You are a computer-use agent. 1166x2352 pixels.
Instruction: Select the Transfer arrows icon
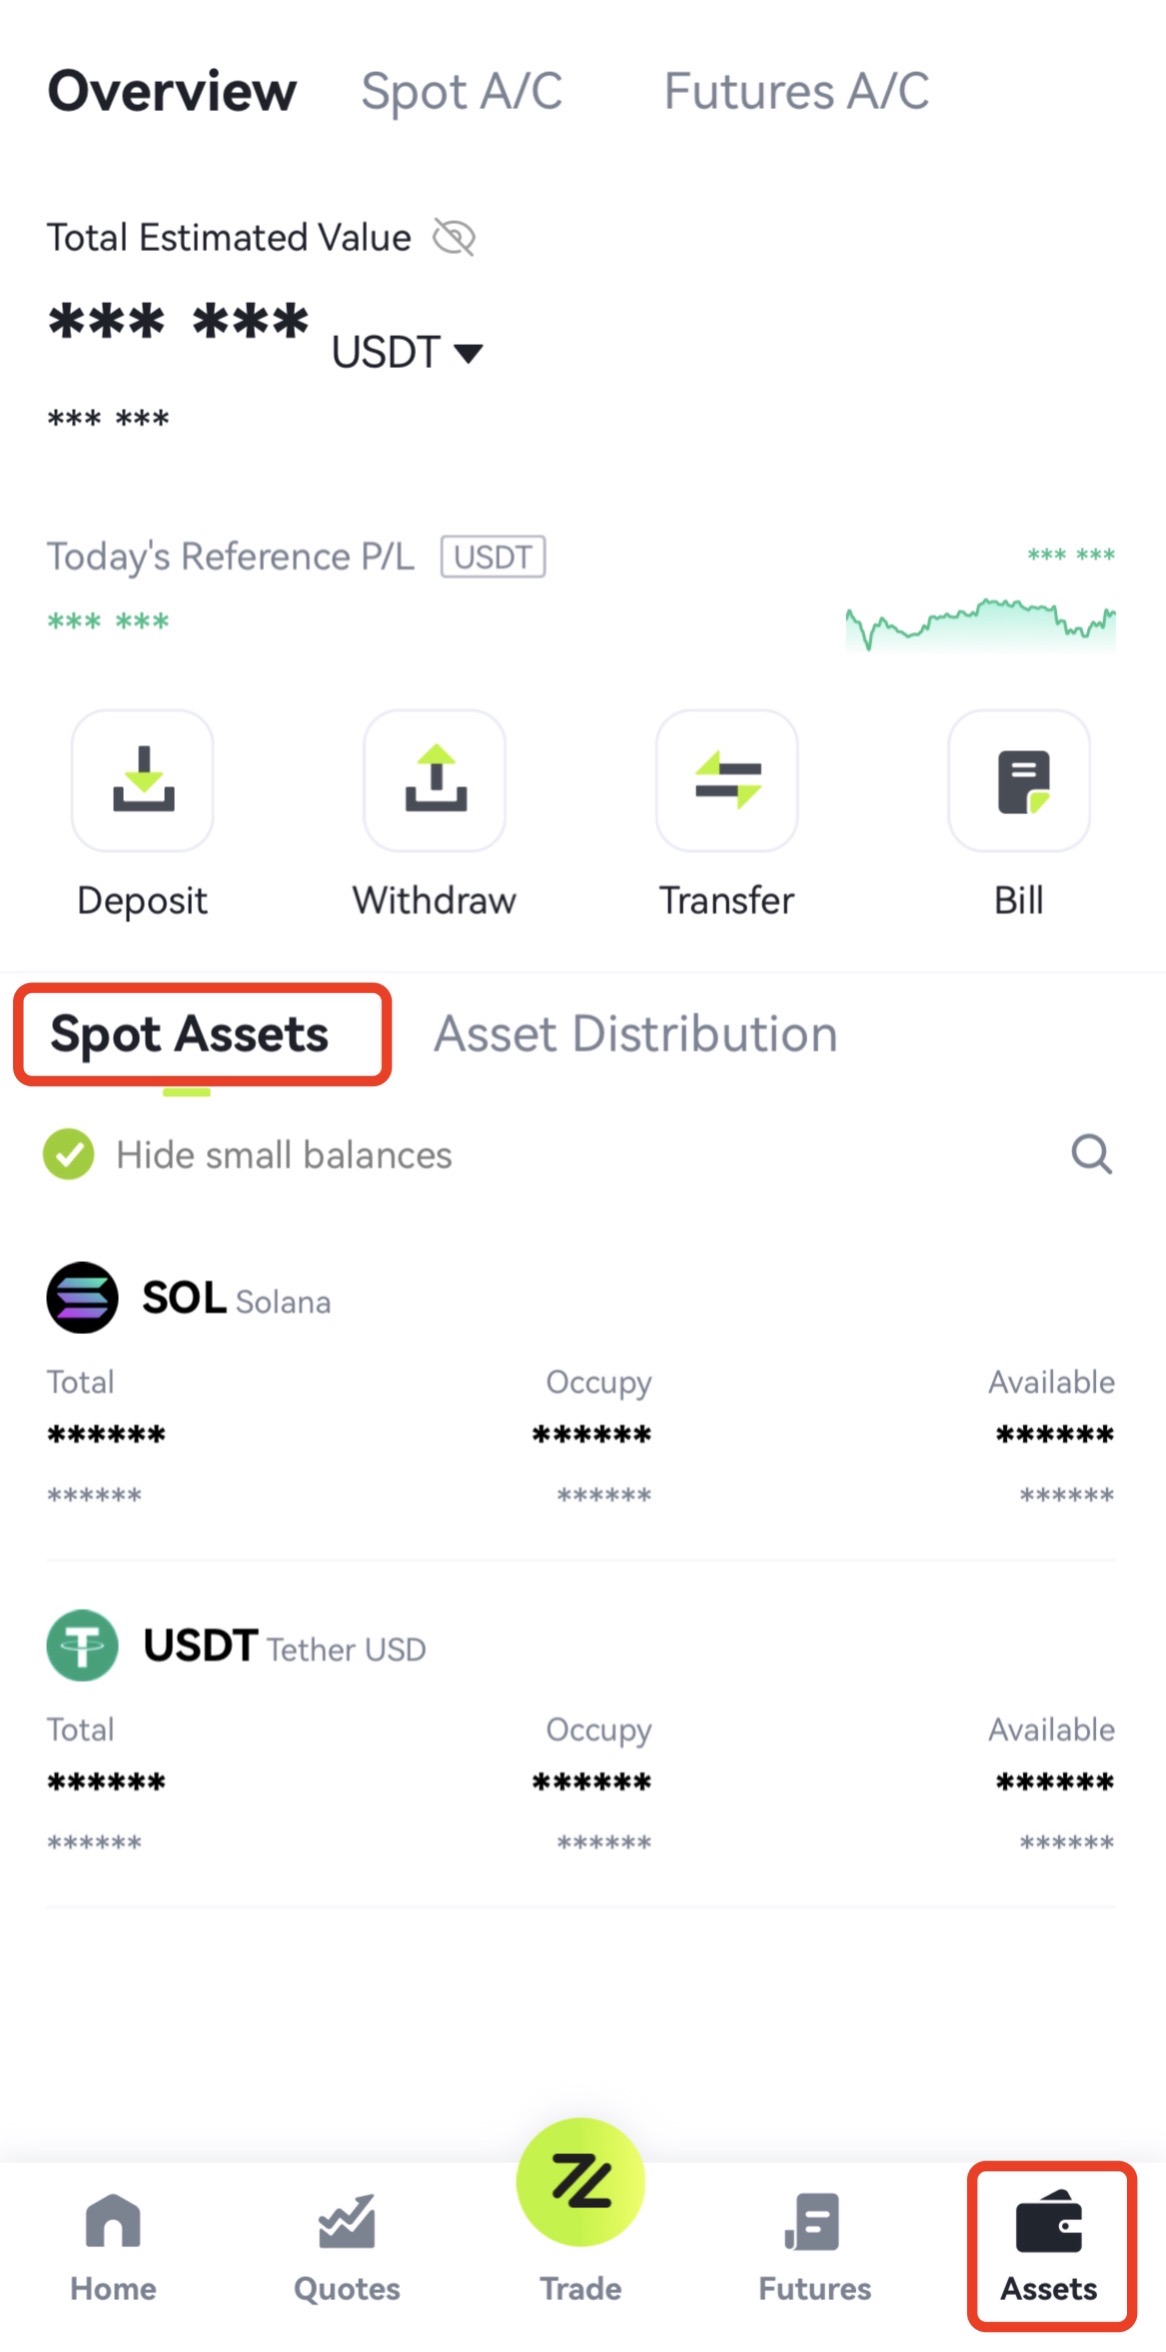click(x=727, y=781)
